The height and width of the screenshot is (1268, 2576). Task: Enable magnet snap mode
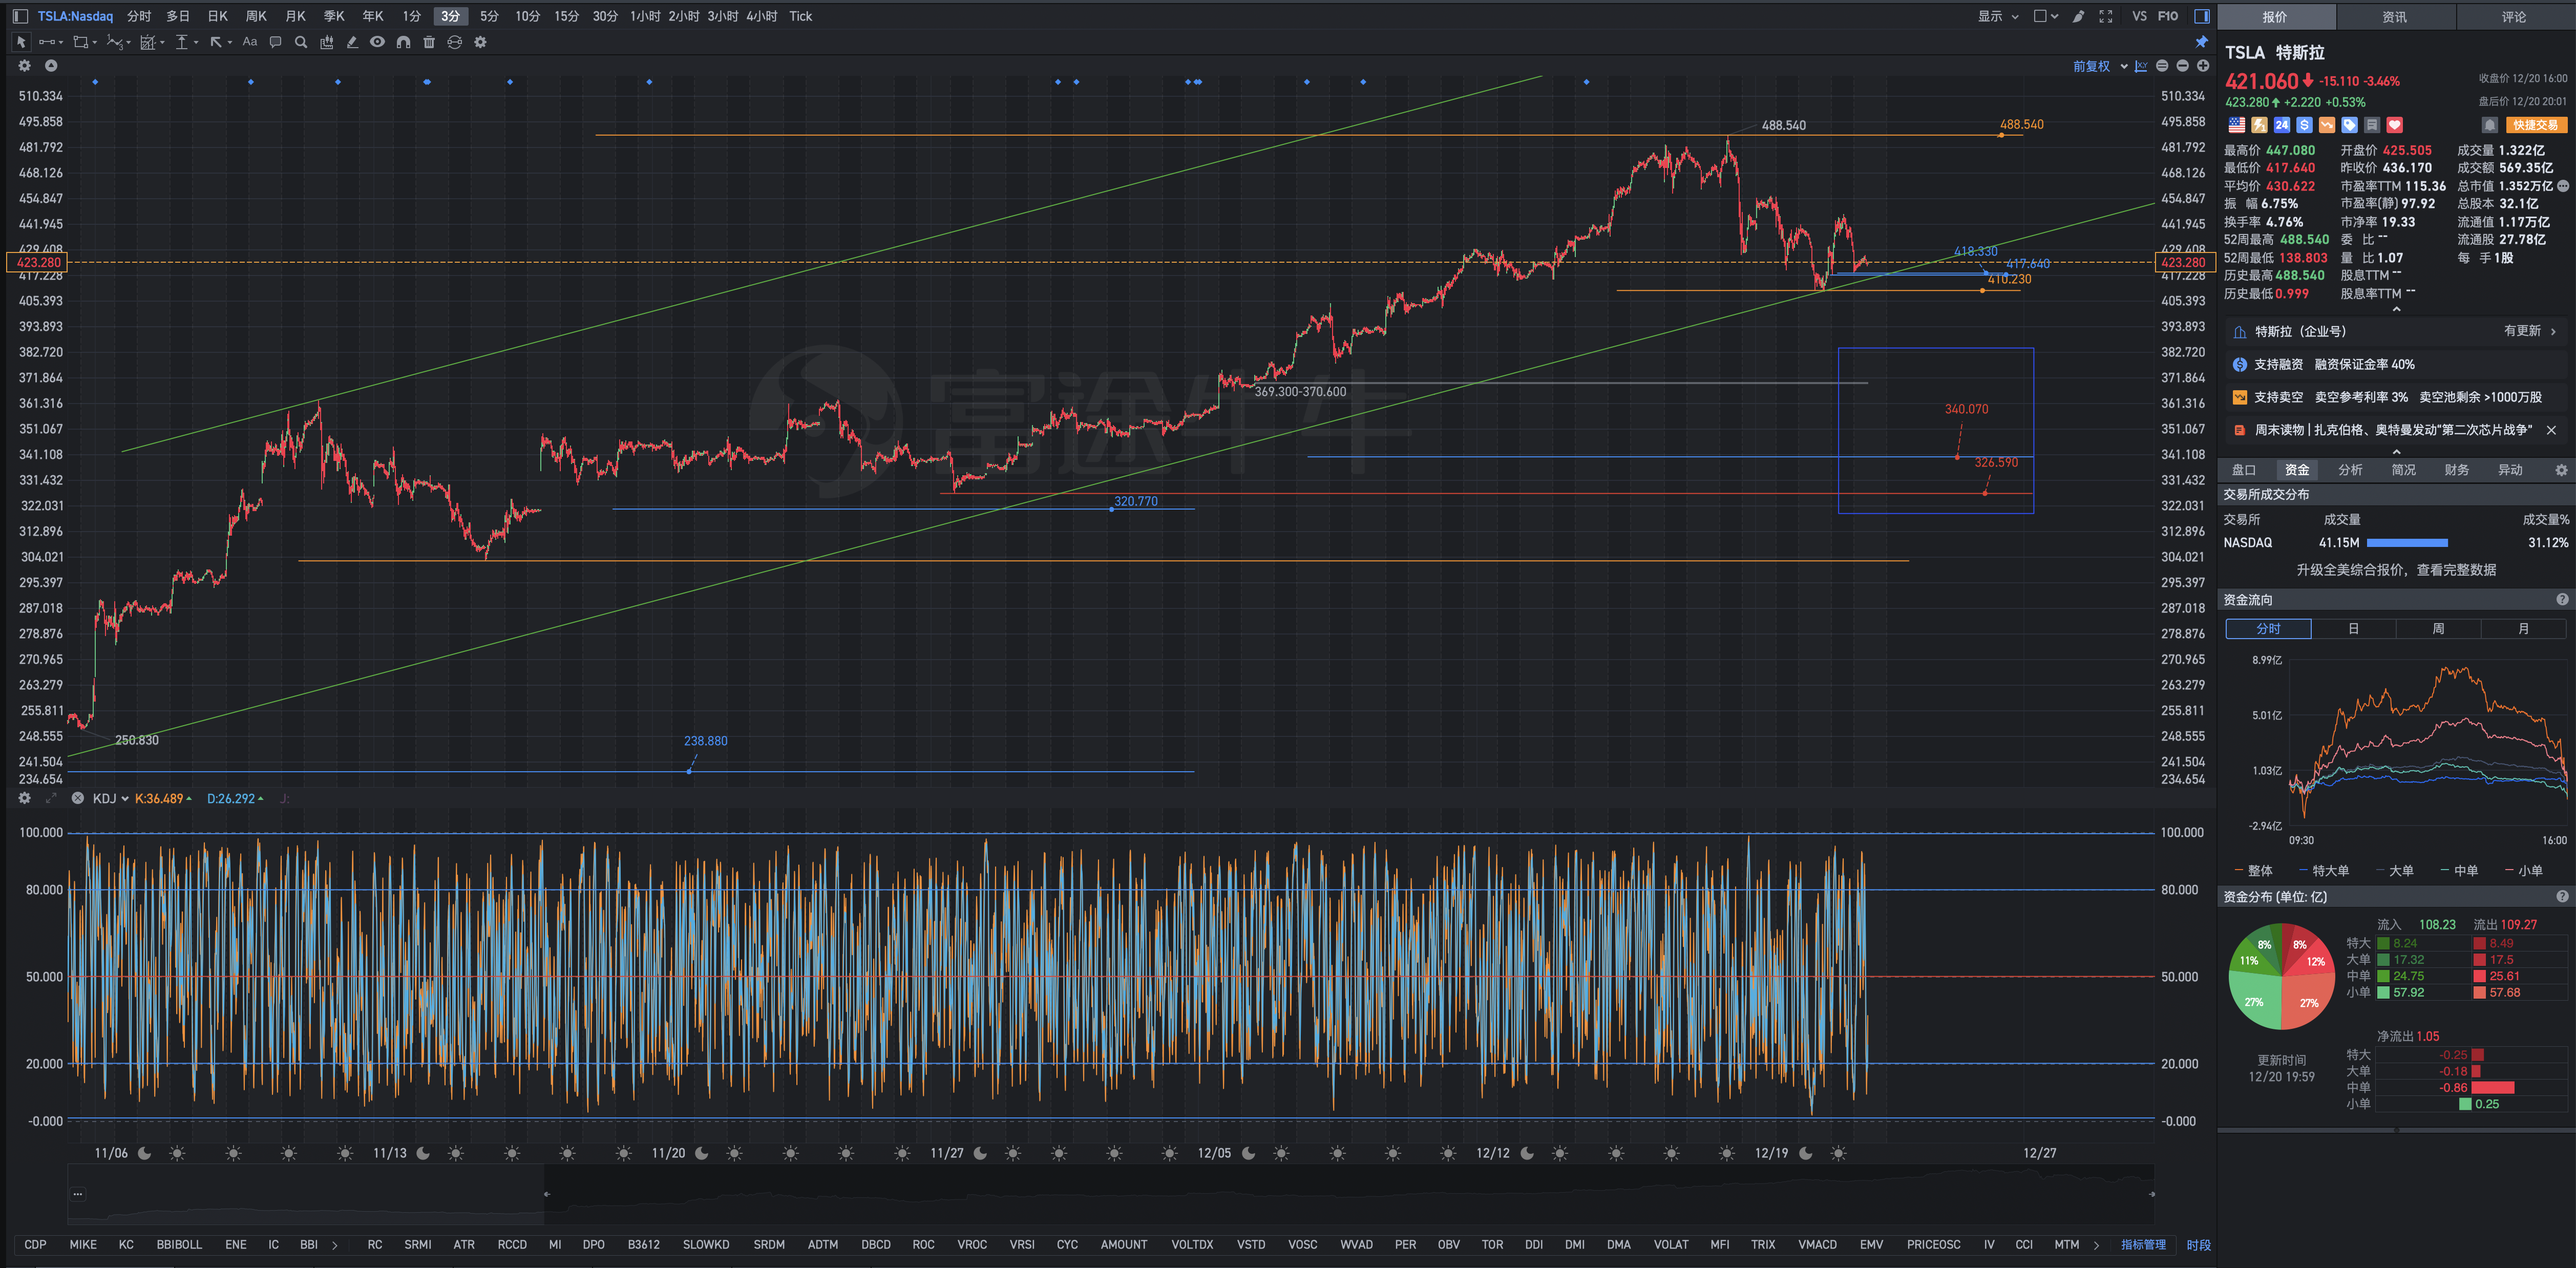403,42
